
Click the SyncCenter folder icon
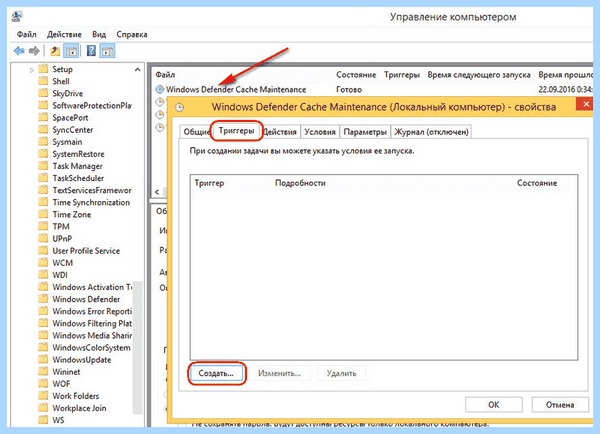point(43,130)
